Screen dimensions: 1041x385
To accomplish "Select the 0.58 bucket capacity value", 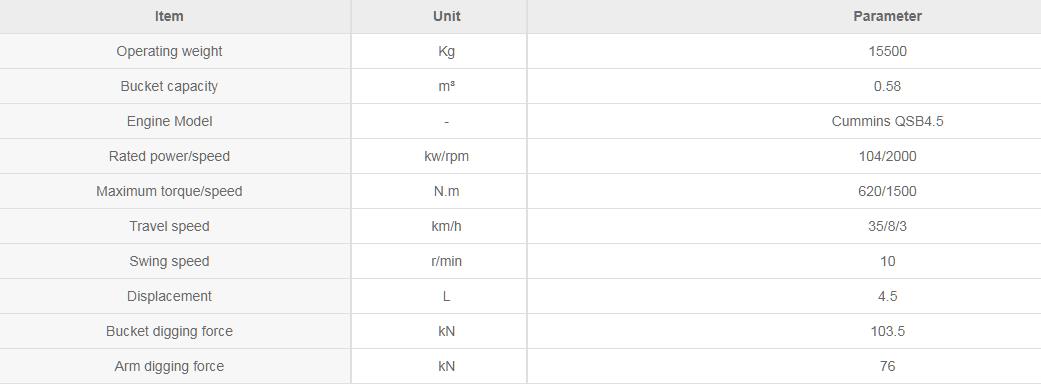I will 888,86.
